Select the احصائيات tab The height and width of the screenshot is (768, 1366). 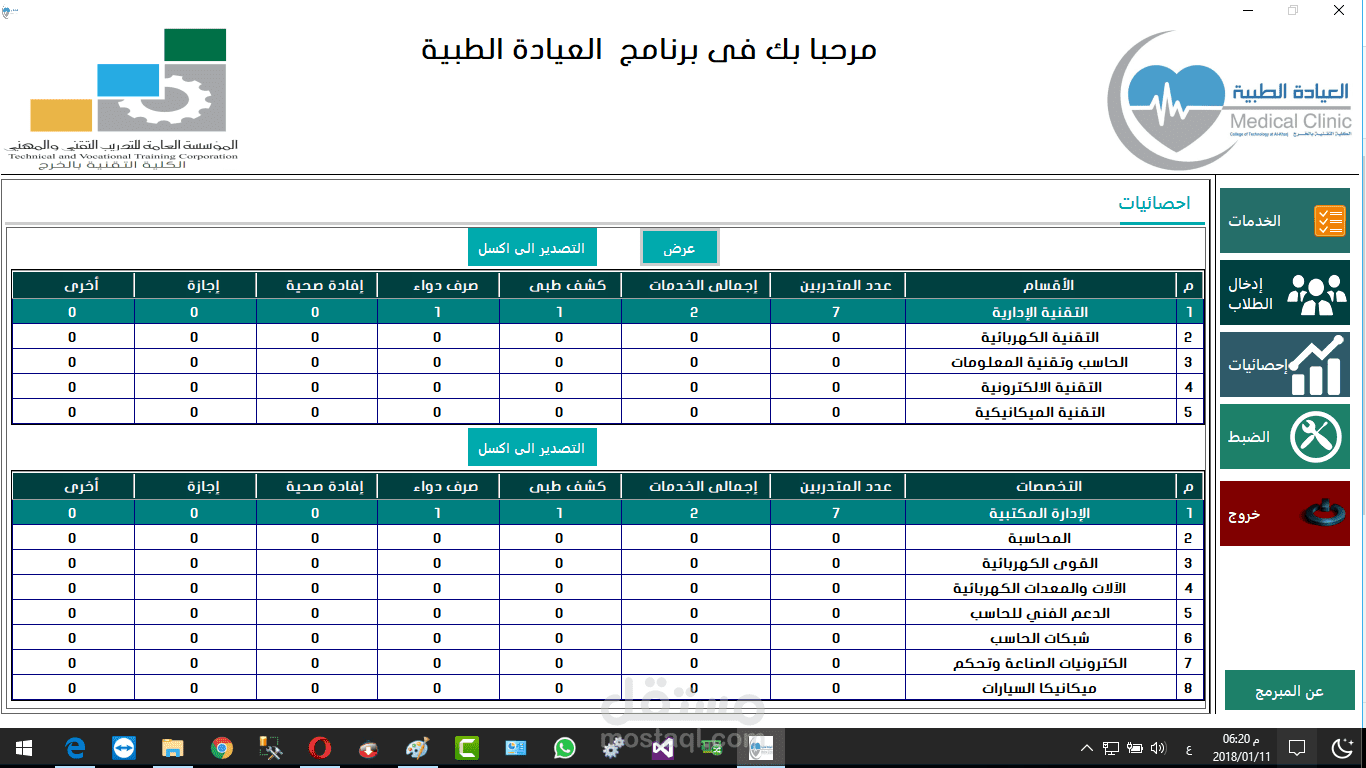point(1155,203)
